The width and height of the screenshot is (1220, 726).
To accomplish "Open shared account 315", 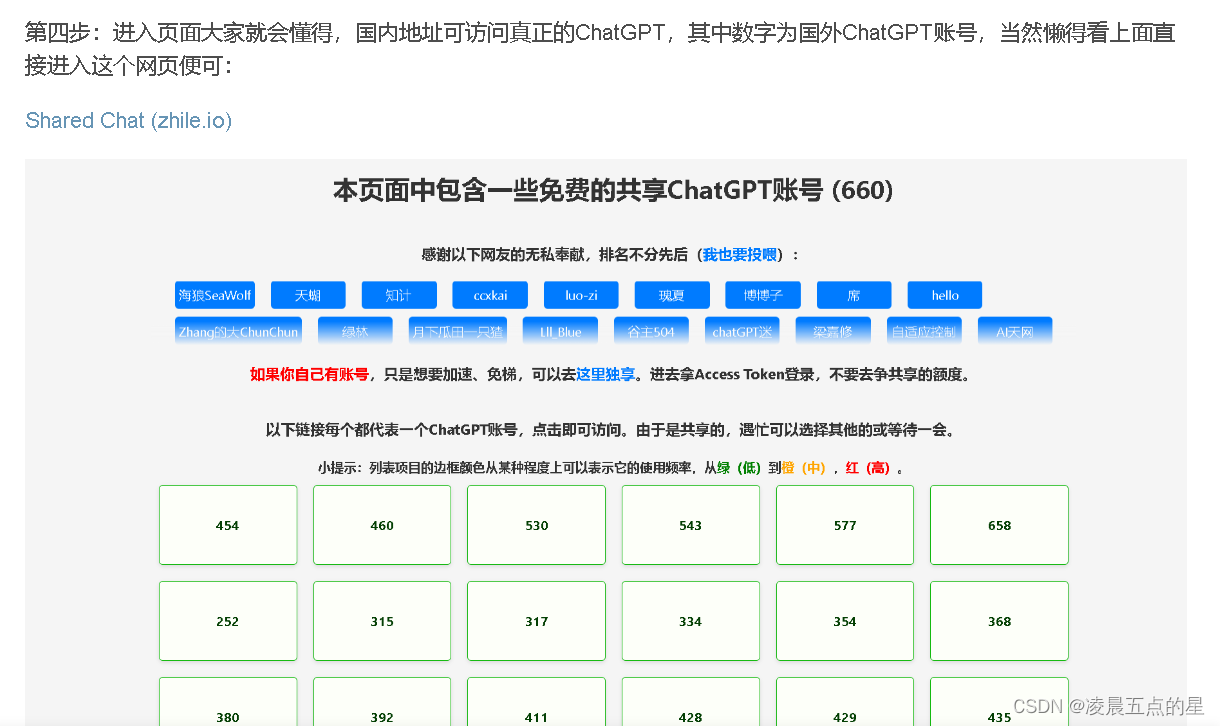I will click(x=382, y=621).
